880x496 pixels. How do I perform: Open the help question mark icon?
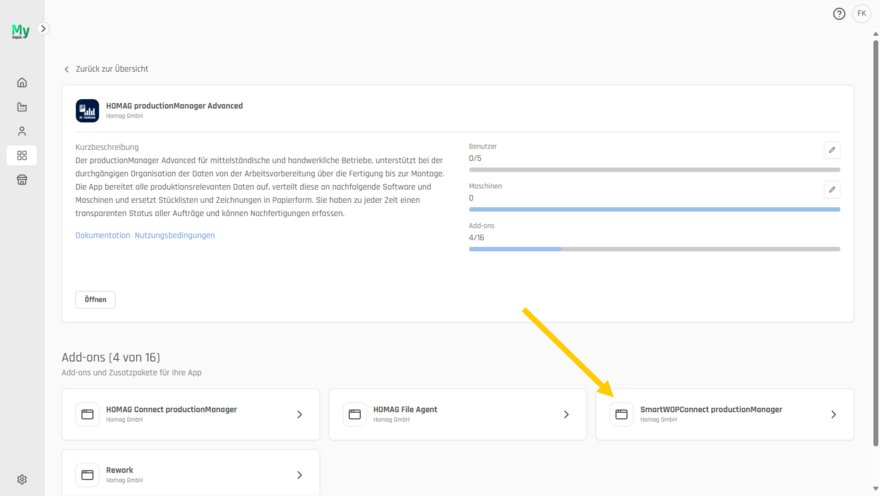click(838, 14)
